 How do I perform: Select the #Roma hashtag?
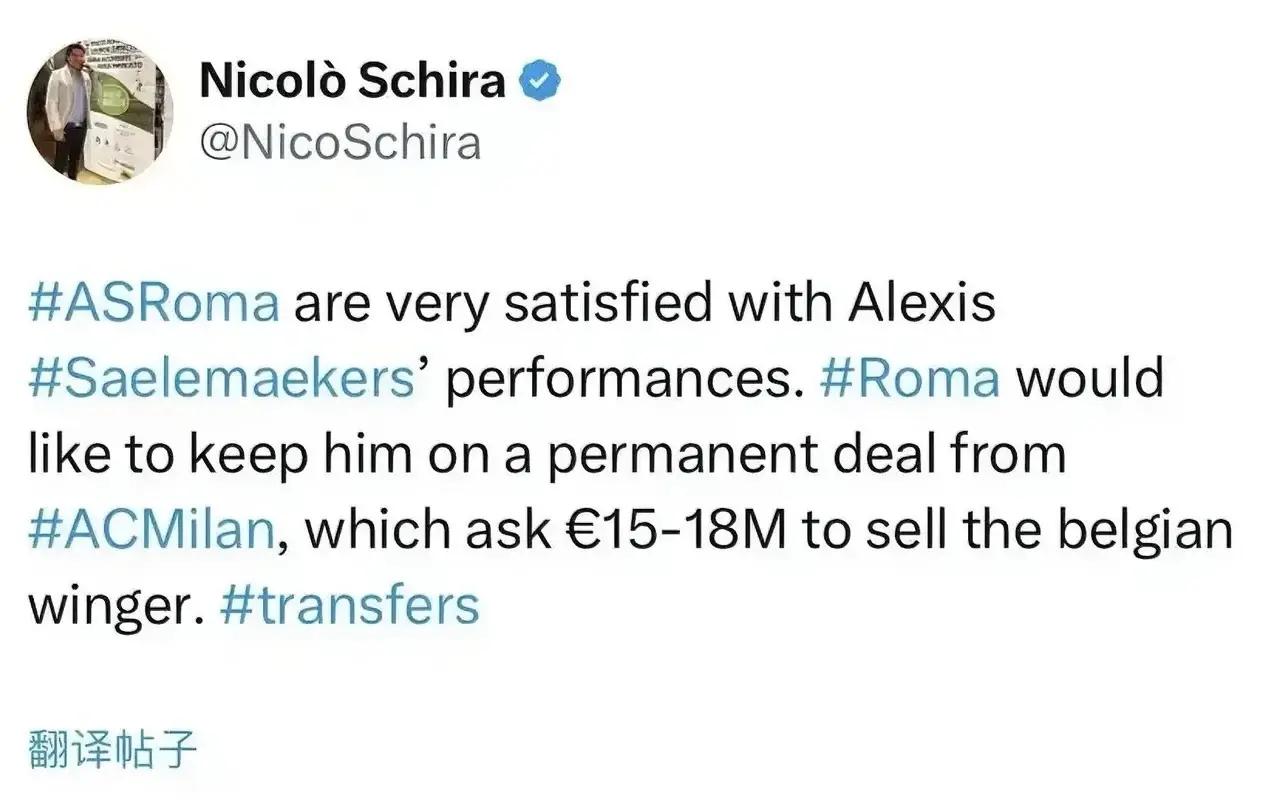tap(909, 379)
